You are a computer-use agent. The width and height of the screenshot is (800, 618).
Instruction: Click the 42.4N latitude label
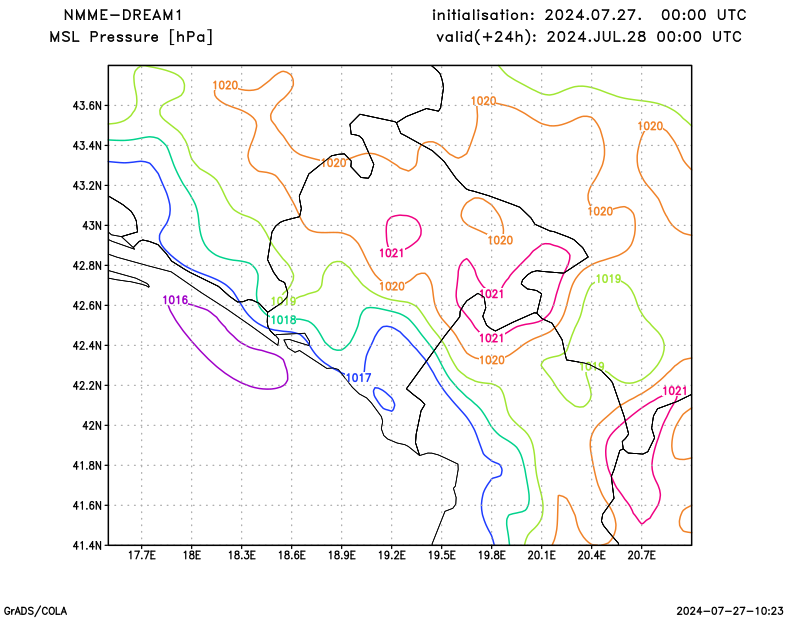(87, 345)
